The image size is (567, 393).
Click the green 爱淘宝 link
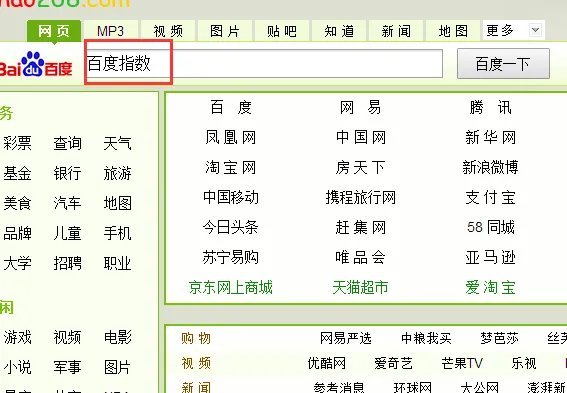pyautogui.click(x=490, y=287)
